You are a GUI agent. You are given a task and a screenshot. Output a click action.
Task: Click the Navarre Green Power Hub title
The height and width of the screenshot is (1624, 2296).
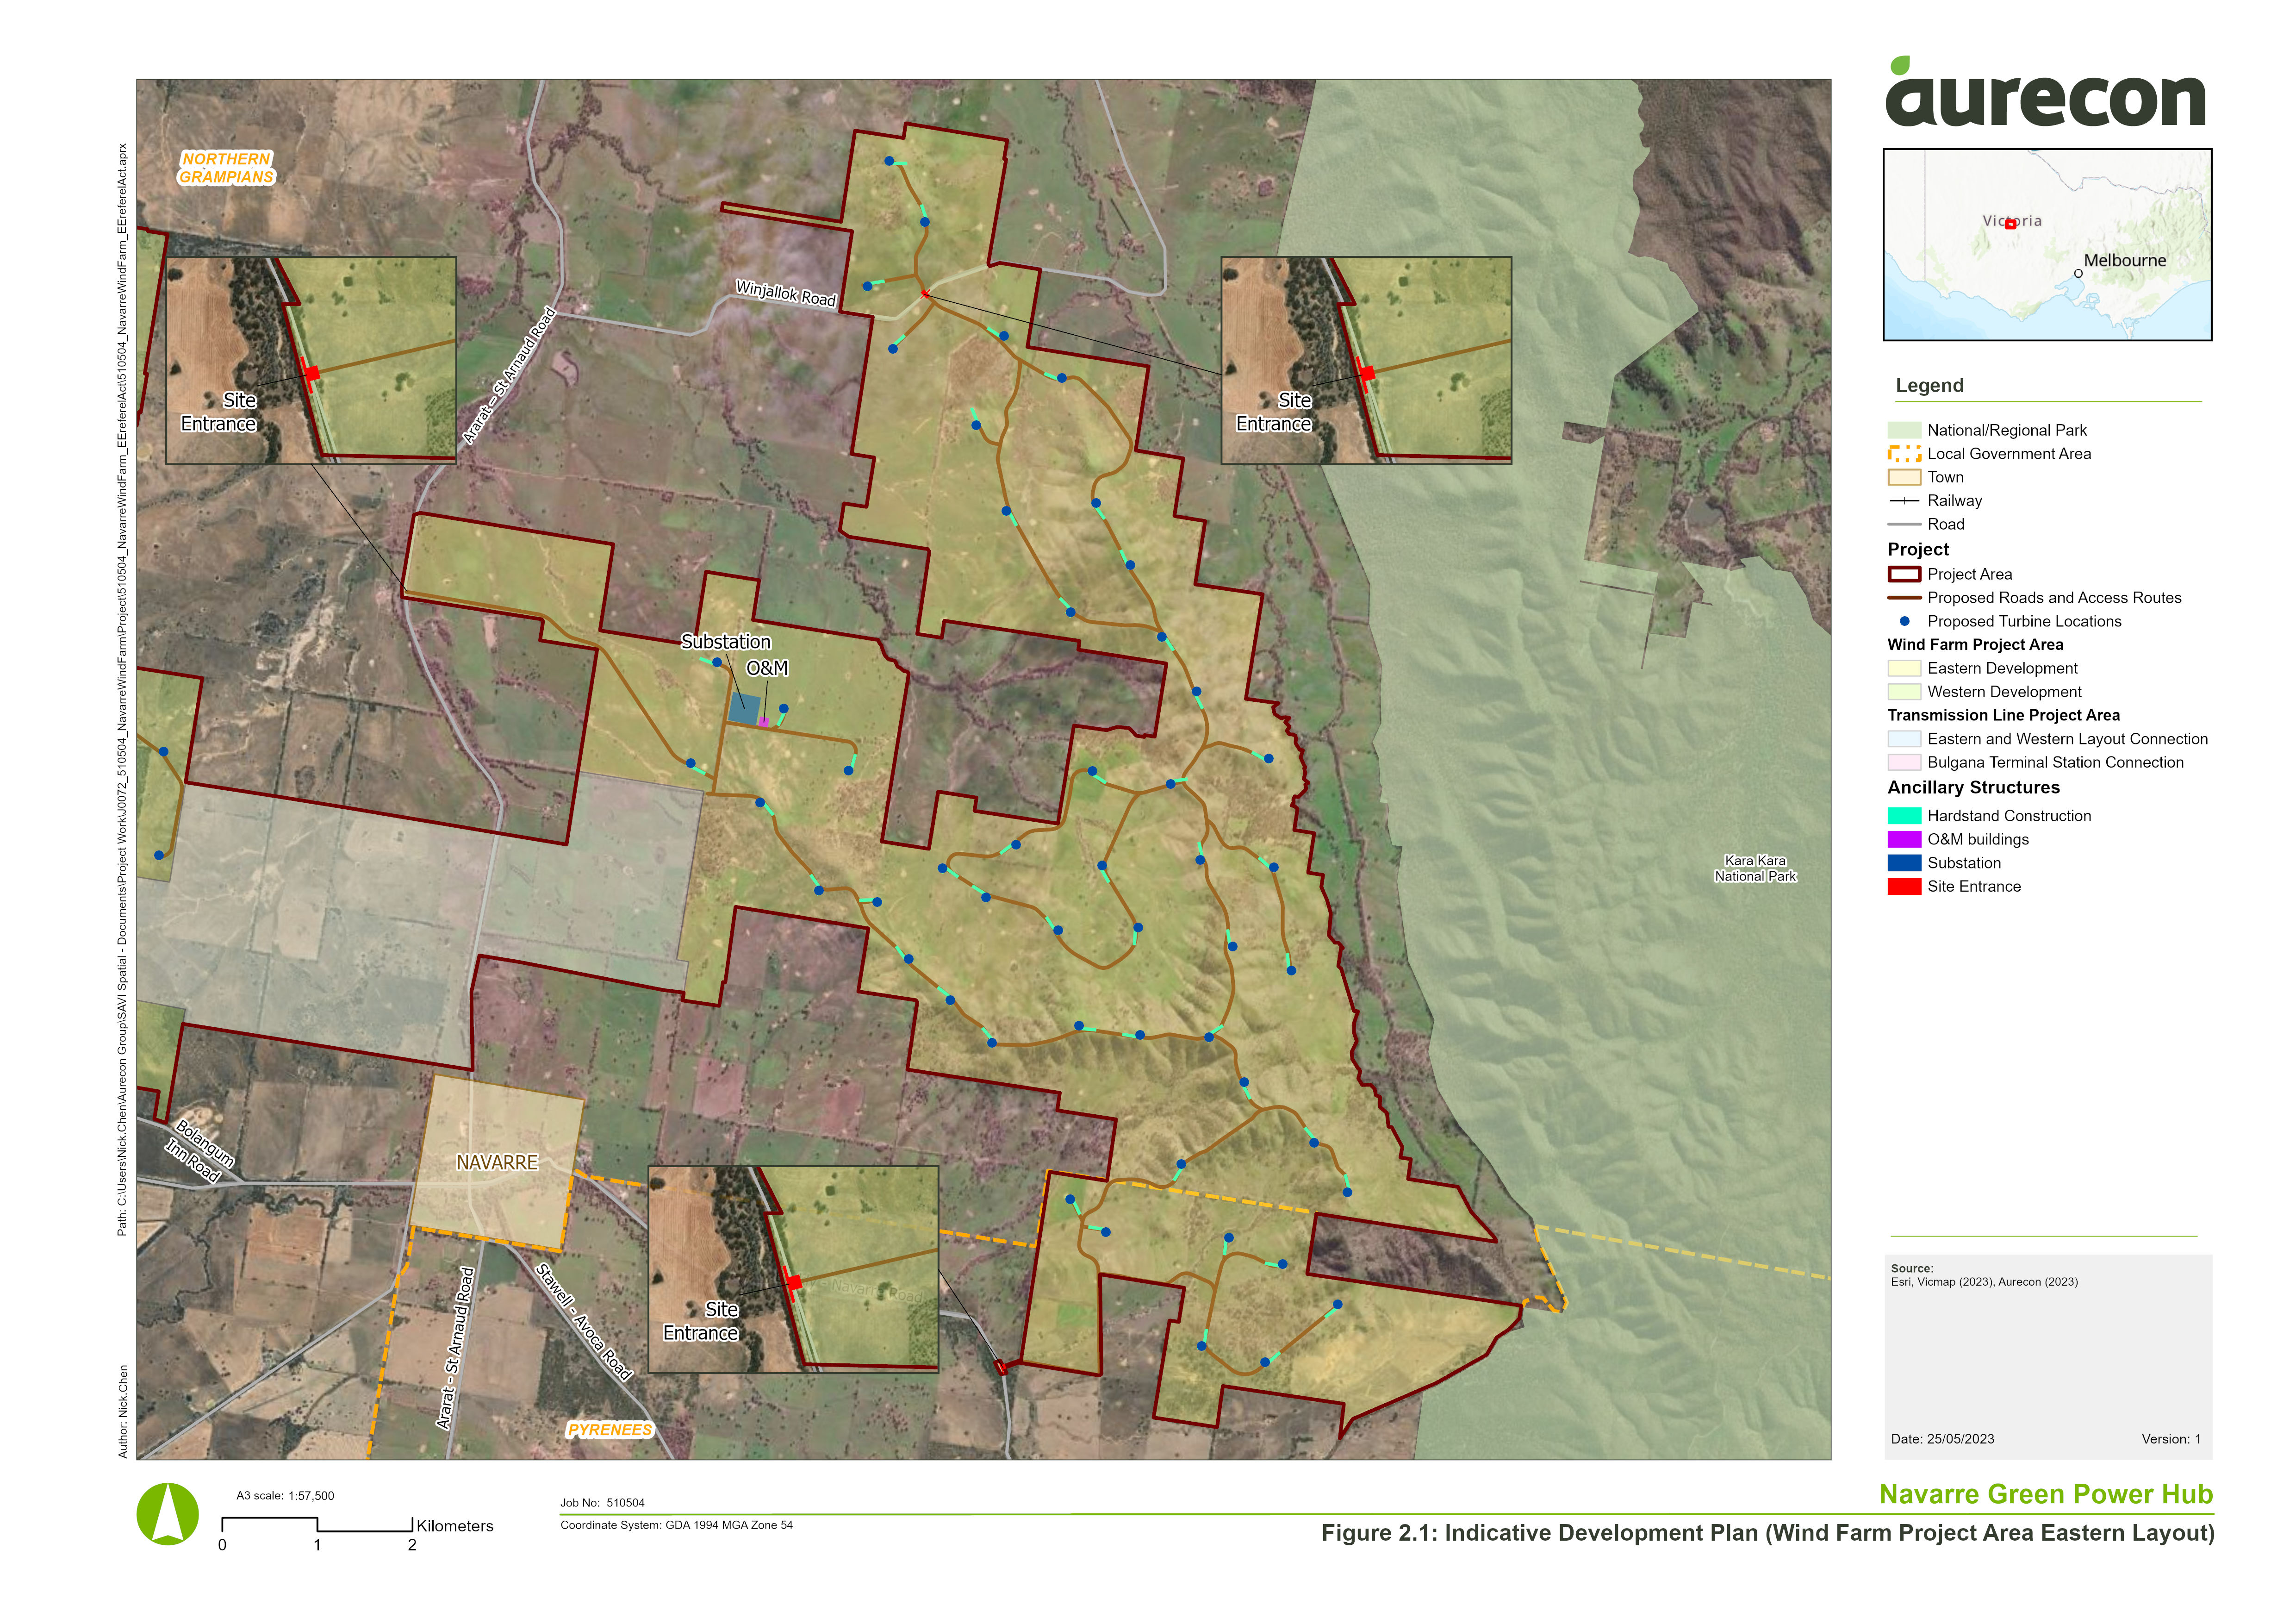[2046, 1494]
